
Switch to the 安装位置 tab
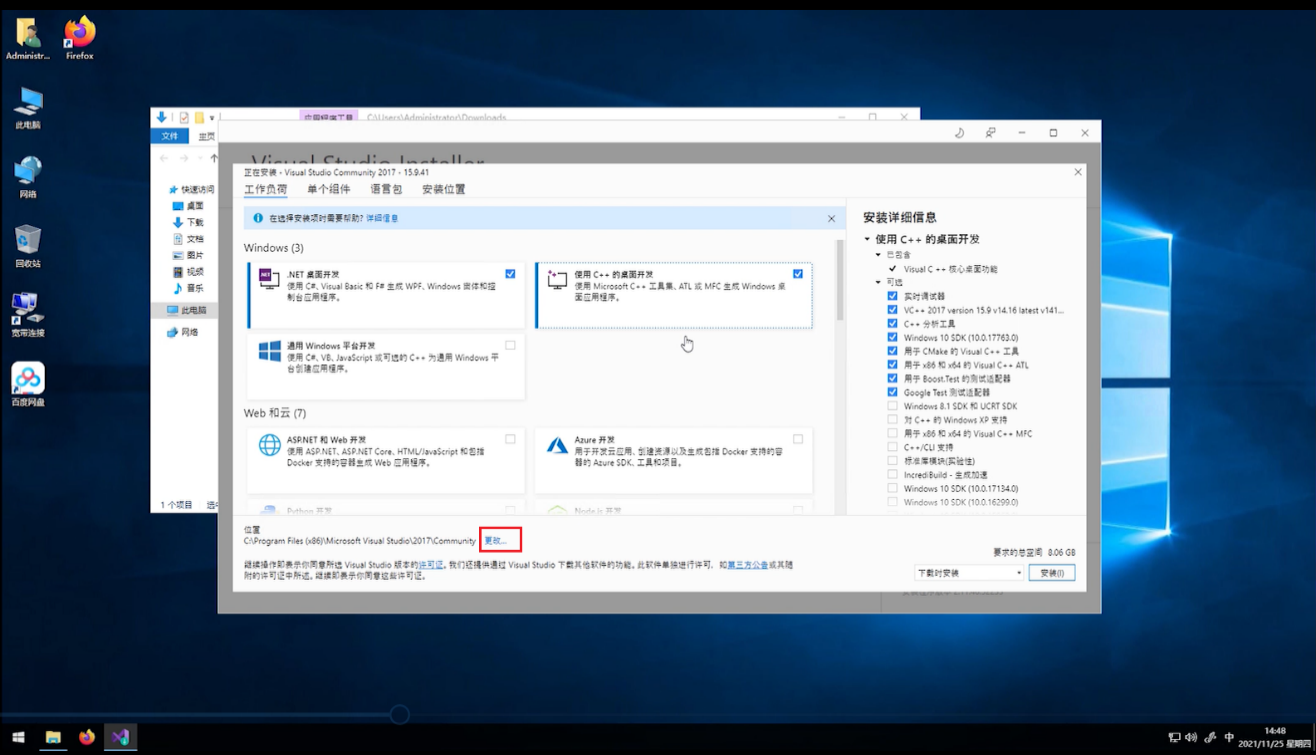pos(443,189)
